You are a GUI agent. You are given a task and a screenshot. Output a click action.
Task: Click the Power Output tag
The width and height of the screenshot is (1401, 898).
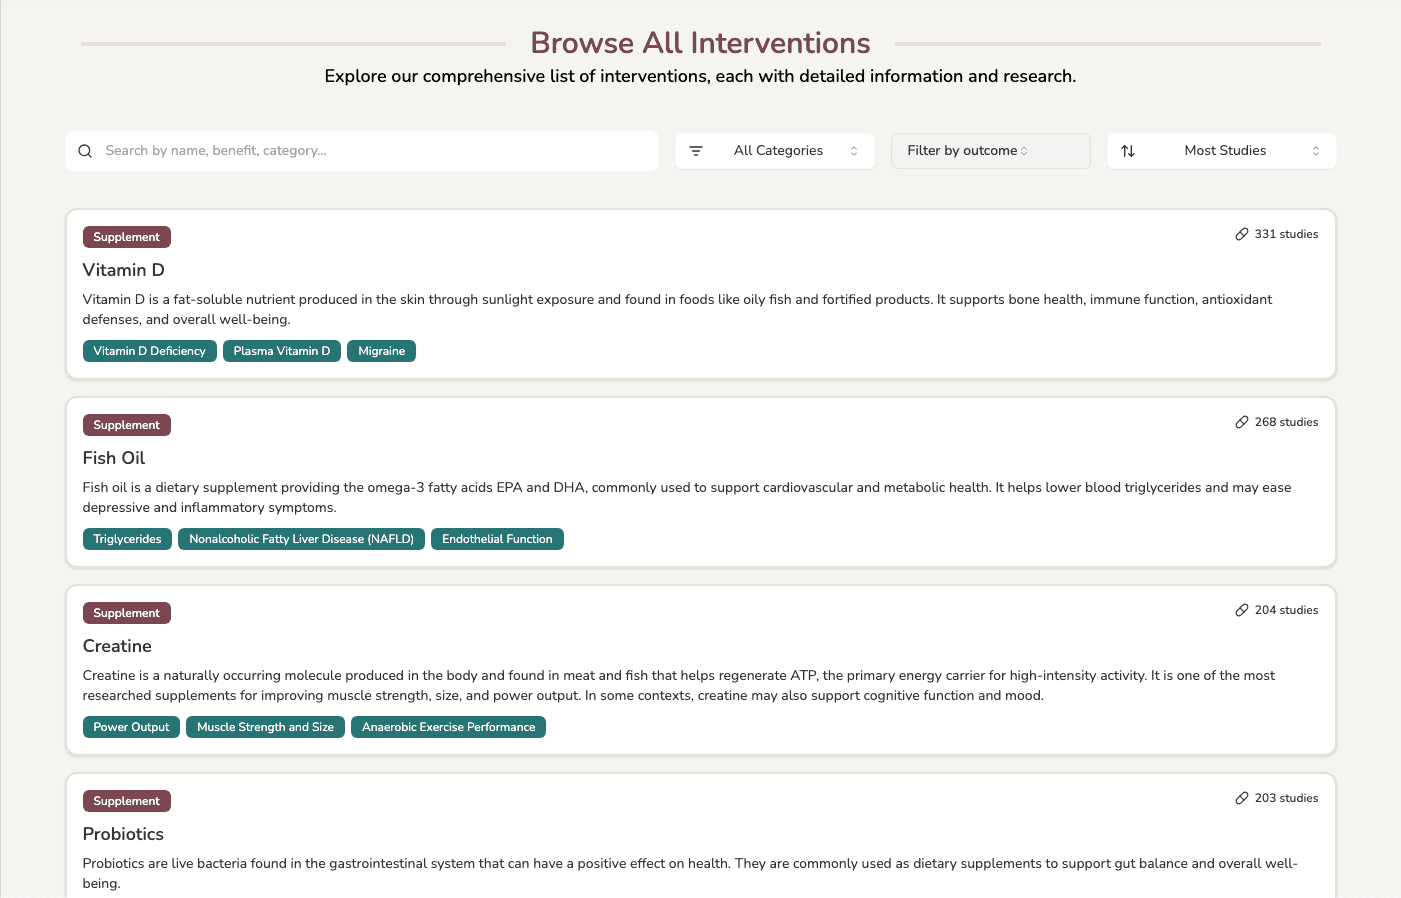tap(132, 727)
